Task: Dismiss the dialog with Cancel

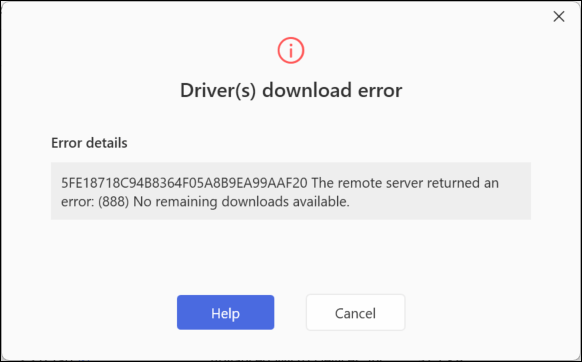Action: click(x=355, y=312)
